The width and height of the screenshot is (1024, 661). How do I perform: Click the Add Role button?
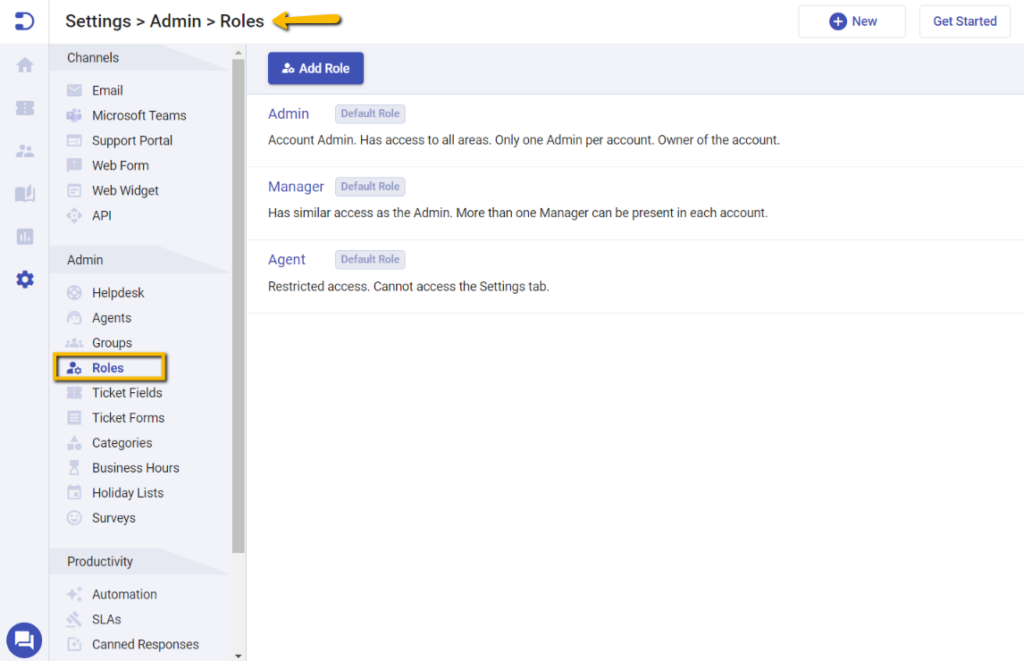coord(315,68)
